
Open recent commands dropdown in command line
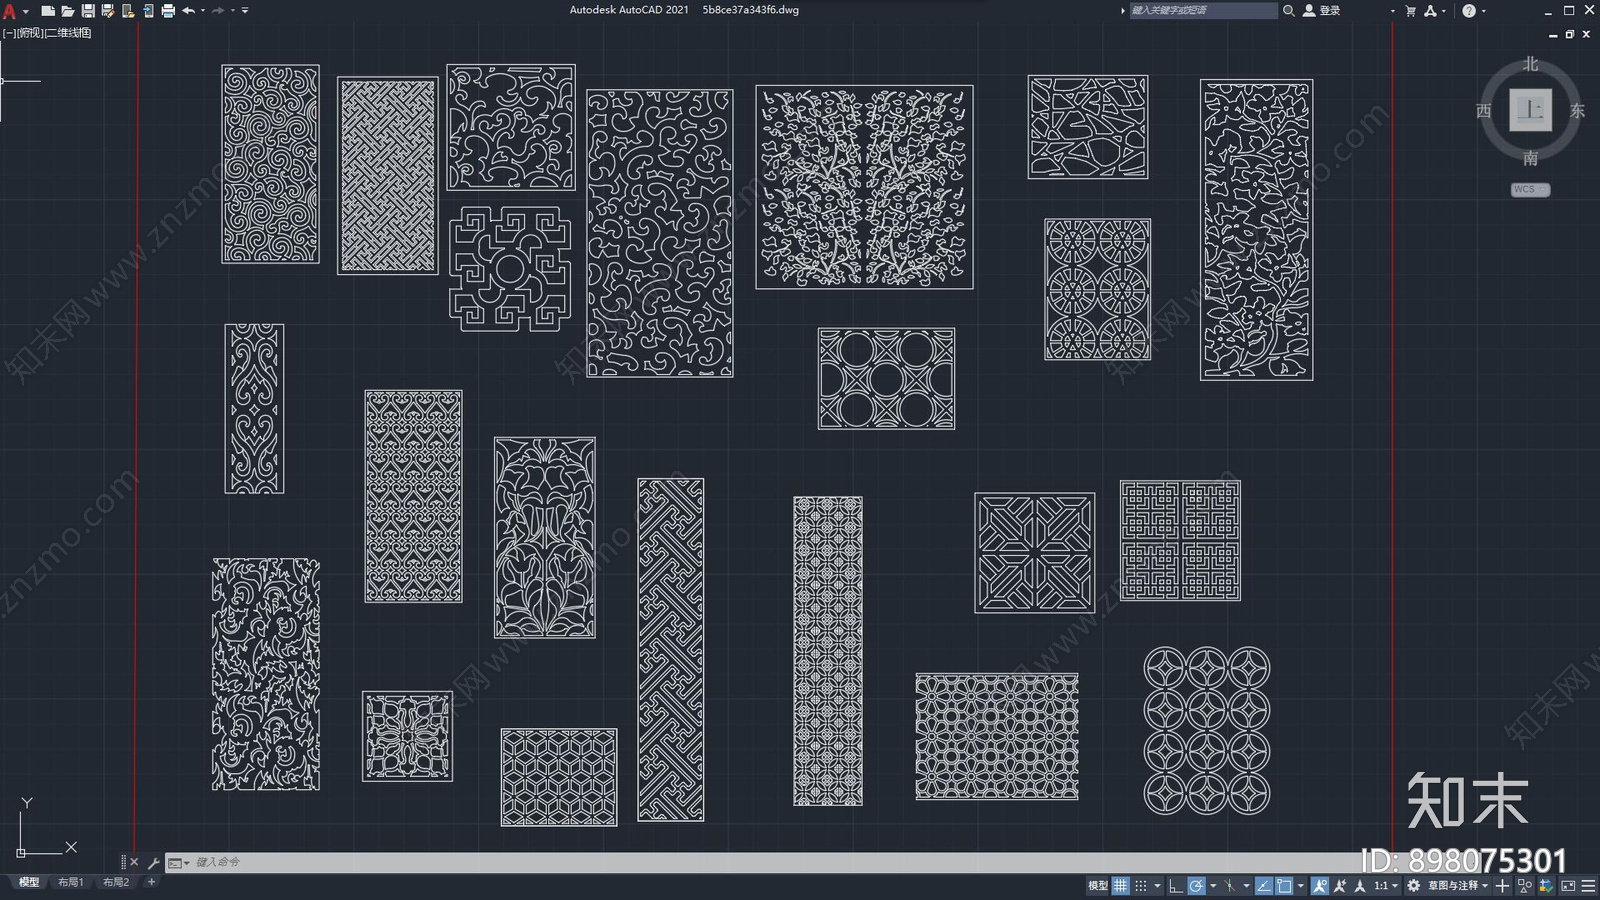178,862
